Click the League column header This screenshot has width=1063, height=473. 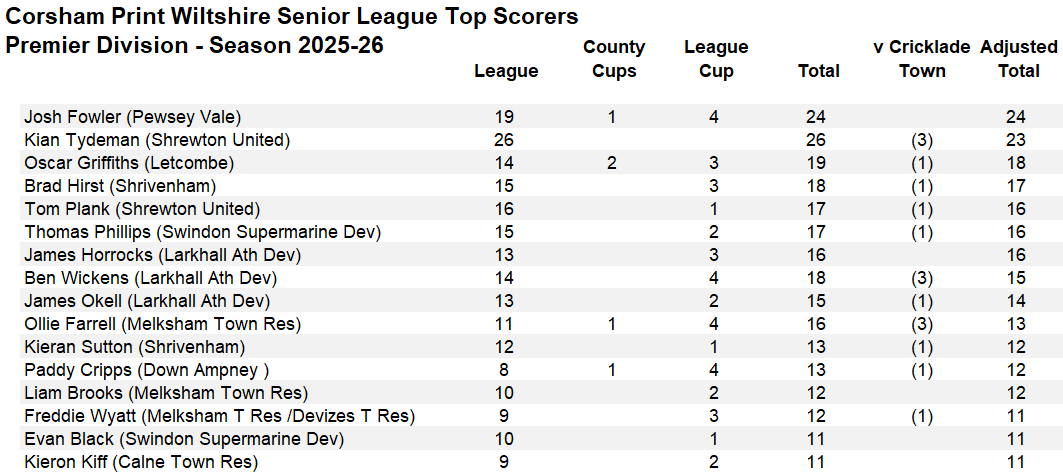pyautogui.click(x=506, y=71)
